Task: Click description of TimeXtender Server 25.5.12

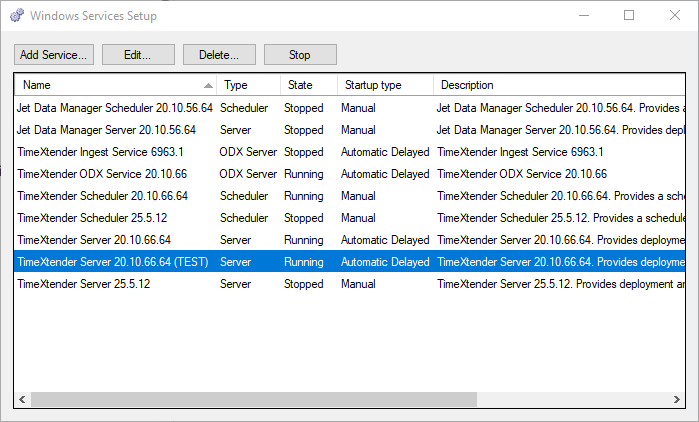Action: tap(561, 284)
